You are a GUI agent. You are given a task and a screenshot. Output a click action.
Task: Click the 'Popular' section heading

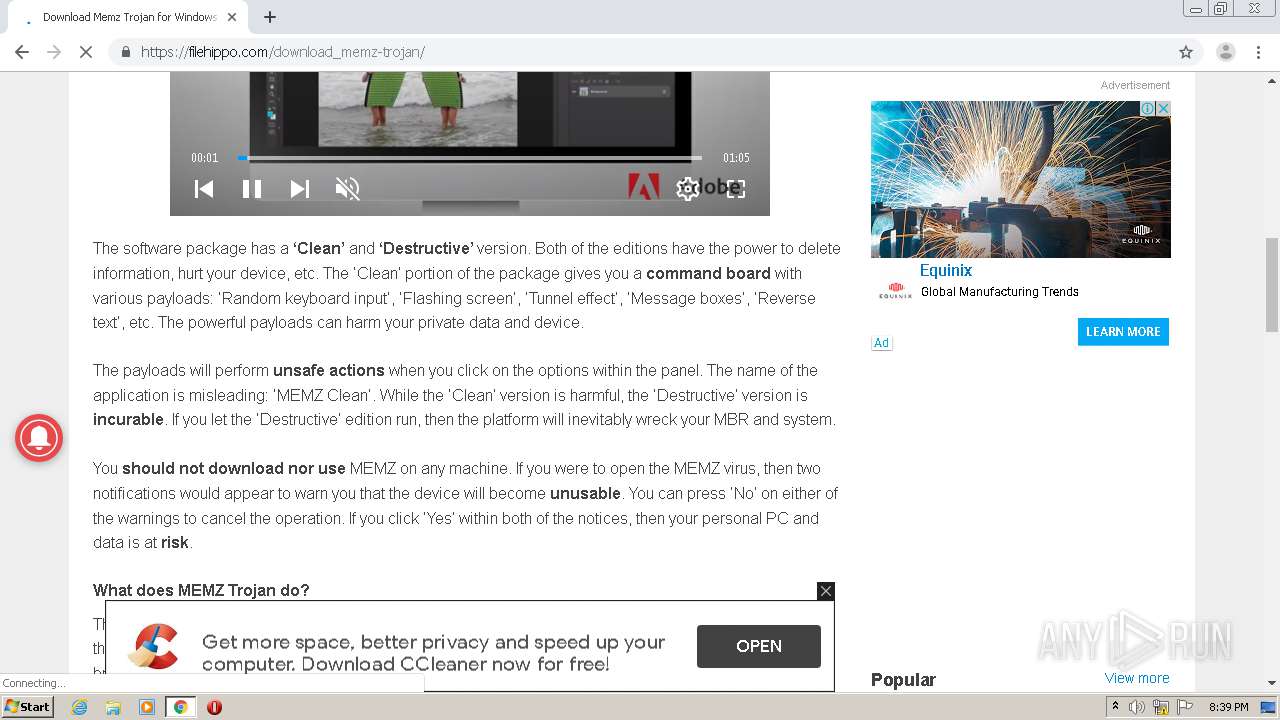click(903, 679)
